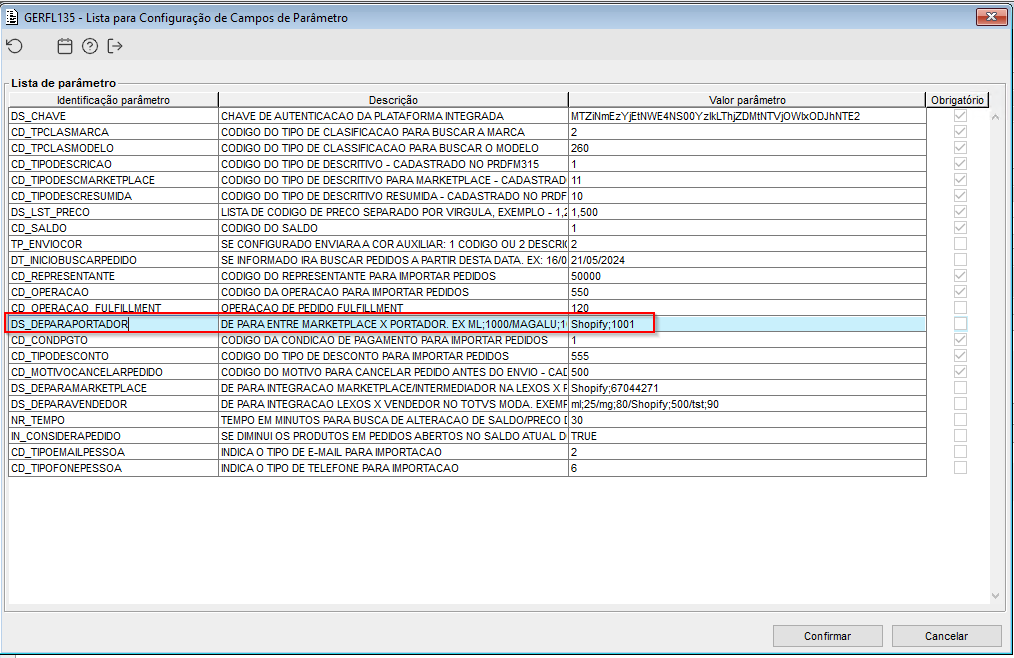Click the value 555 for CD_TIPODESCONTO
Image resolution: width=1014 pixels, height=658 pixels.
(x=747, y=356)
